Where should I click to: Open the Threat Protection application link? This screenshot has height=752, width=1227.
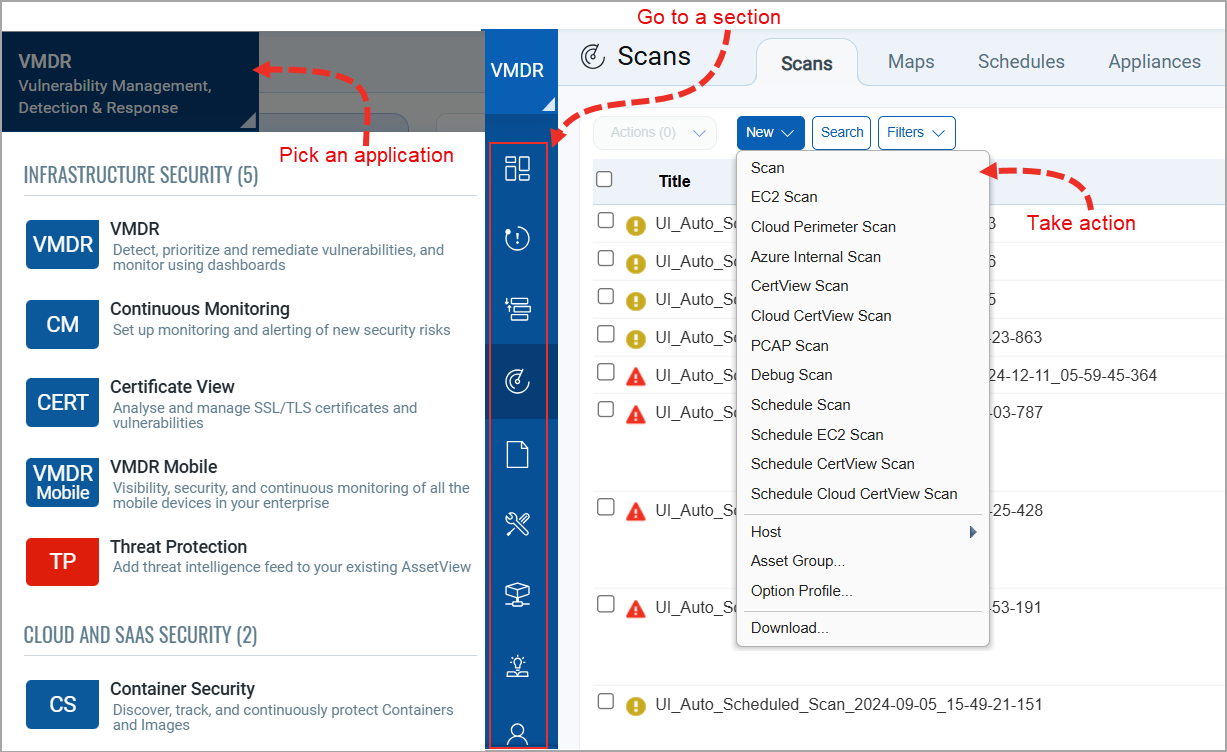(x=178, y=547)
